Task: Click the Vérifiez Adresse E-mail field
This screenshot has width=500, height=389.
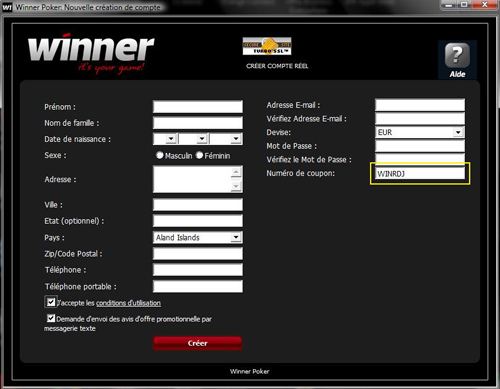Action: point(420,118)
